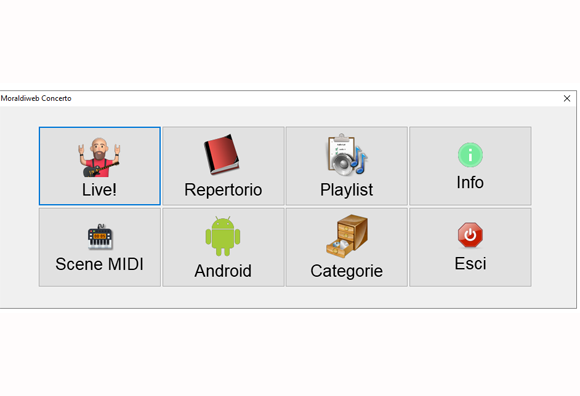Start the Live! mode via its label
580x396 pixels.
[99, 190]
